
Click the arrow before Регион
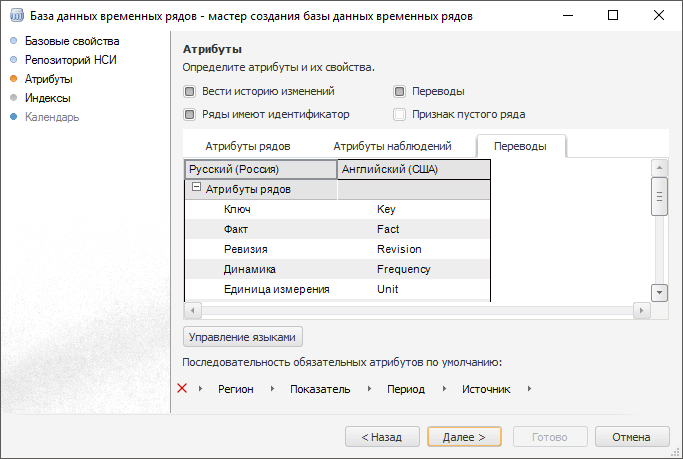click(x=200, y=389)
